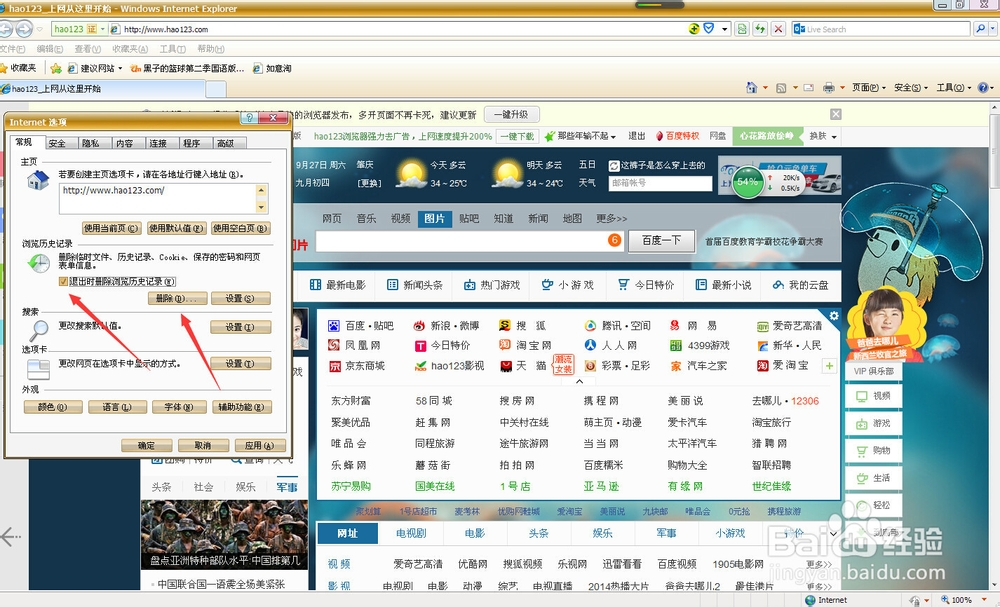This screenshot has width=1000, height=607.
Task: Open the 安全(S) command bar dropdown
Action: [x=911, y=88]
